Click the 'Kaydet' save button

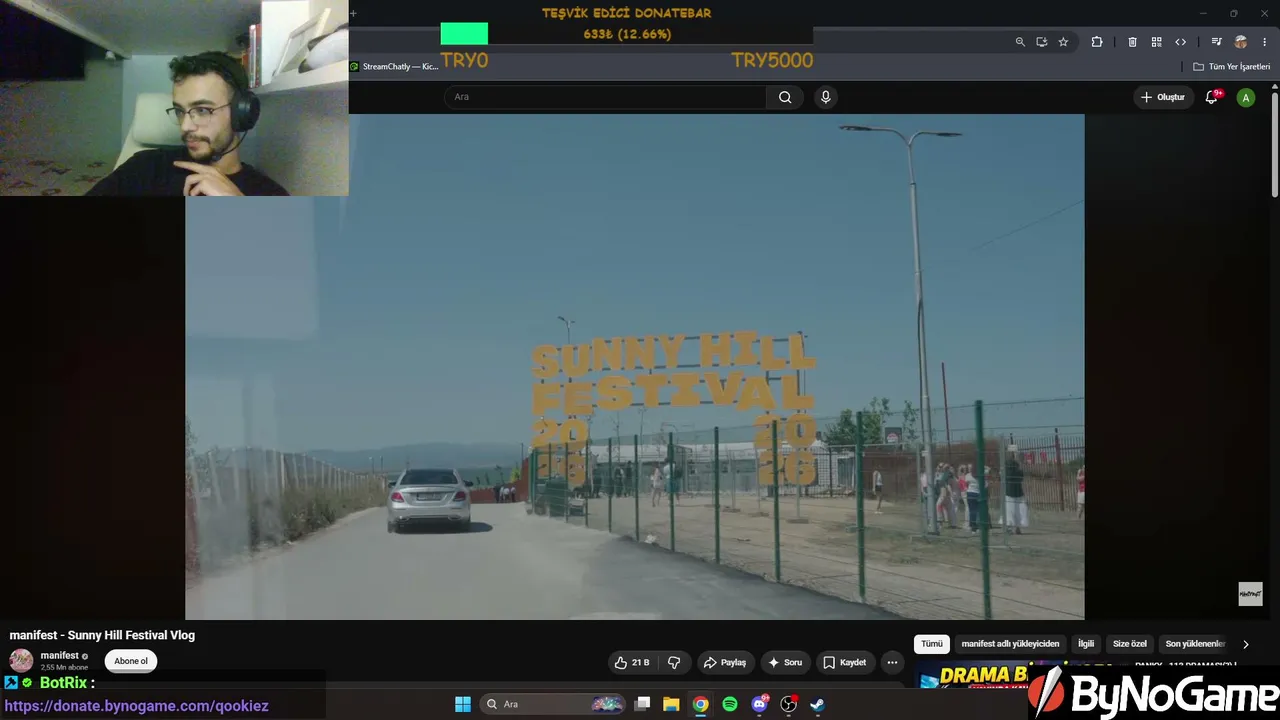(845, 662)
